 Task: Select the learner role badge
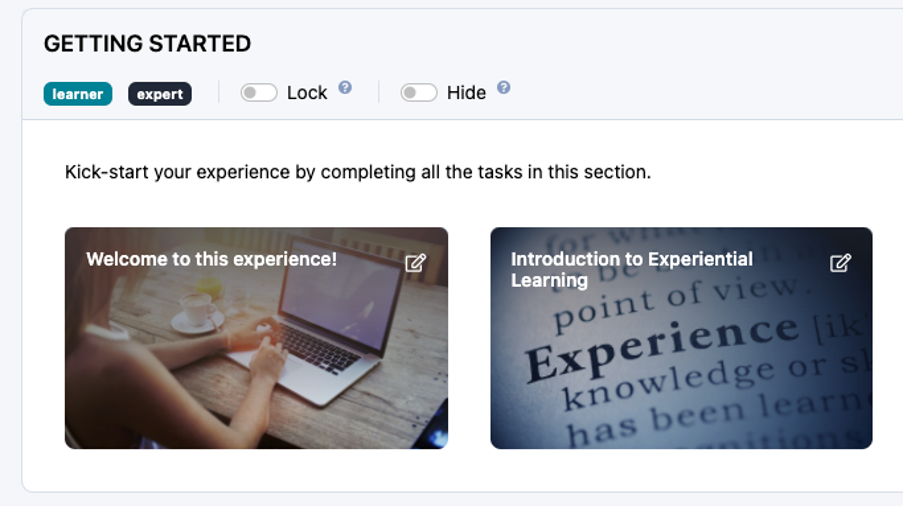pyautogui.click(x=78, y=94)
